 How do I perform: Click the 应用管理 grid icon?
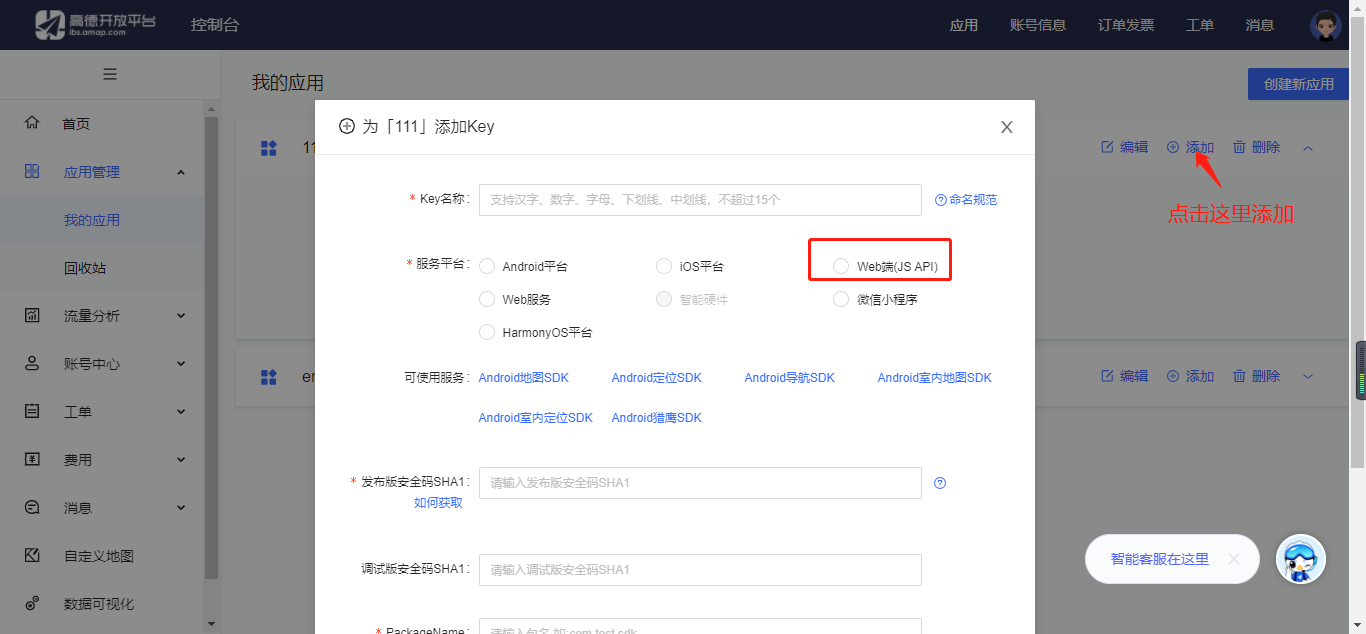(x=32, y=171)
